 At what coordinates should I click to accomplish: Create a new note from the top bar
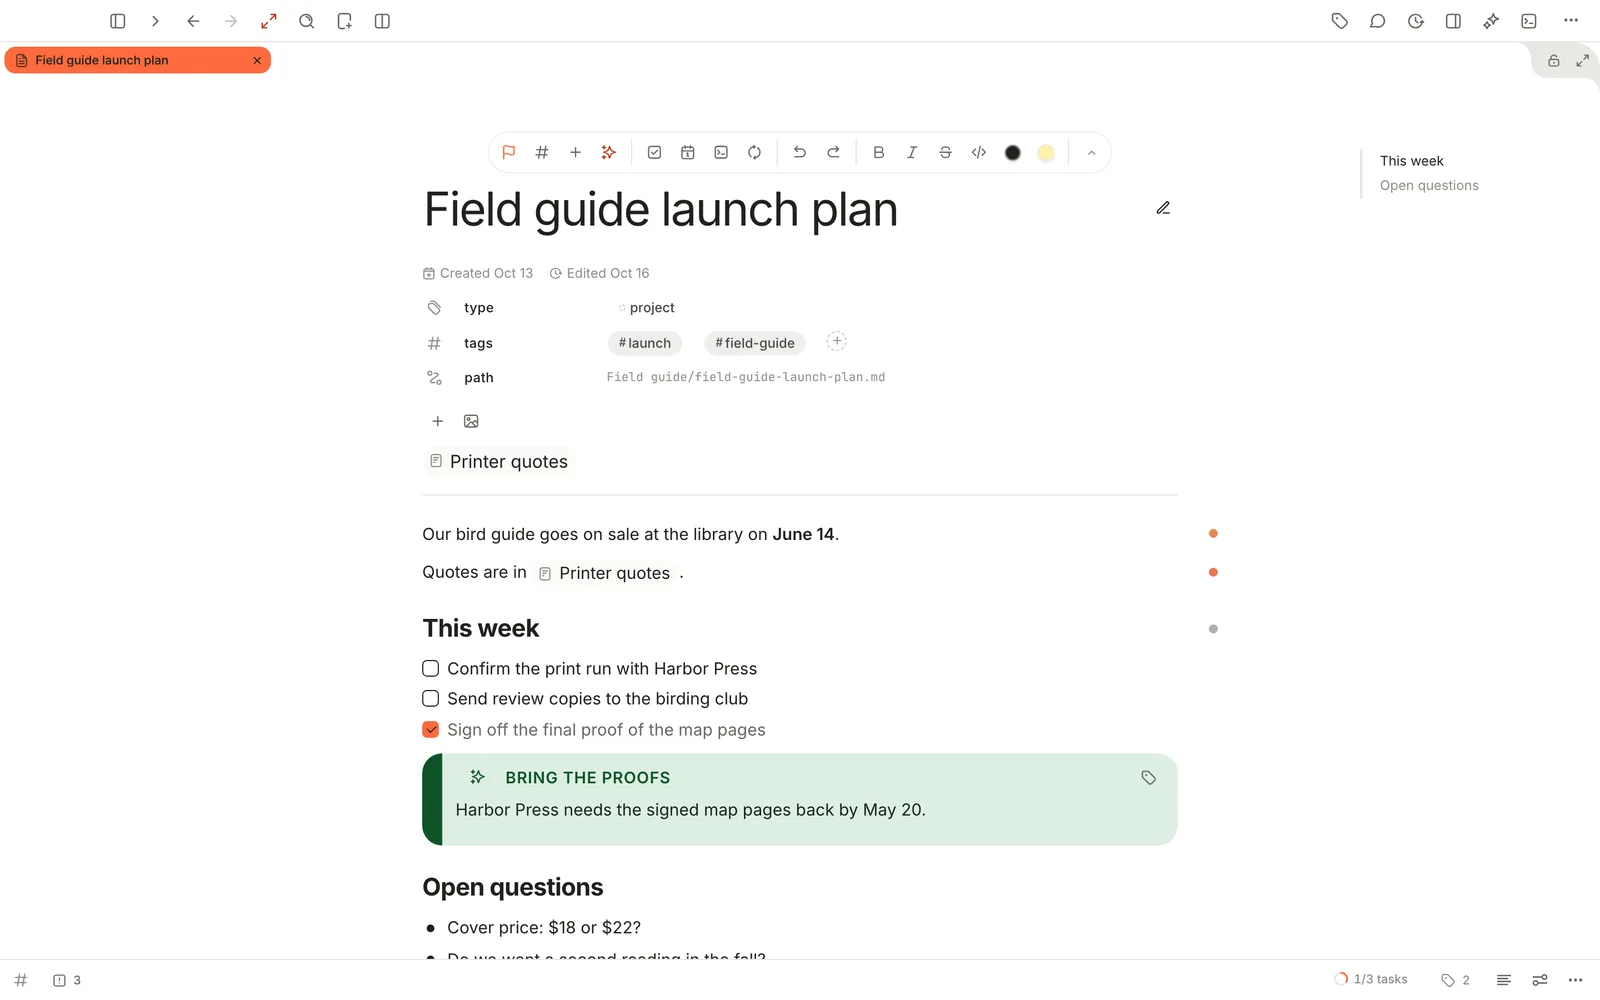coord(345,21)
